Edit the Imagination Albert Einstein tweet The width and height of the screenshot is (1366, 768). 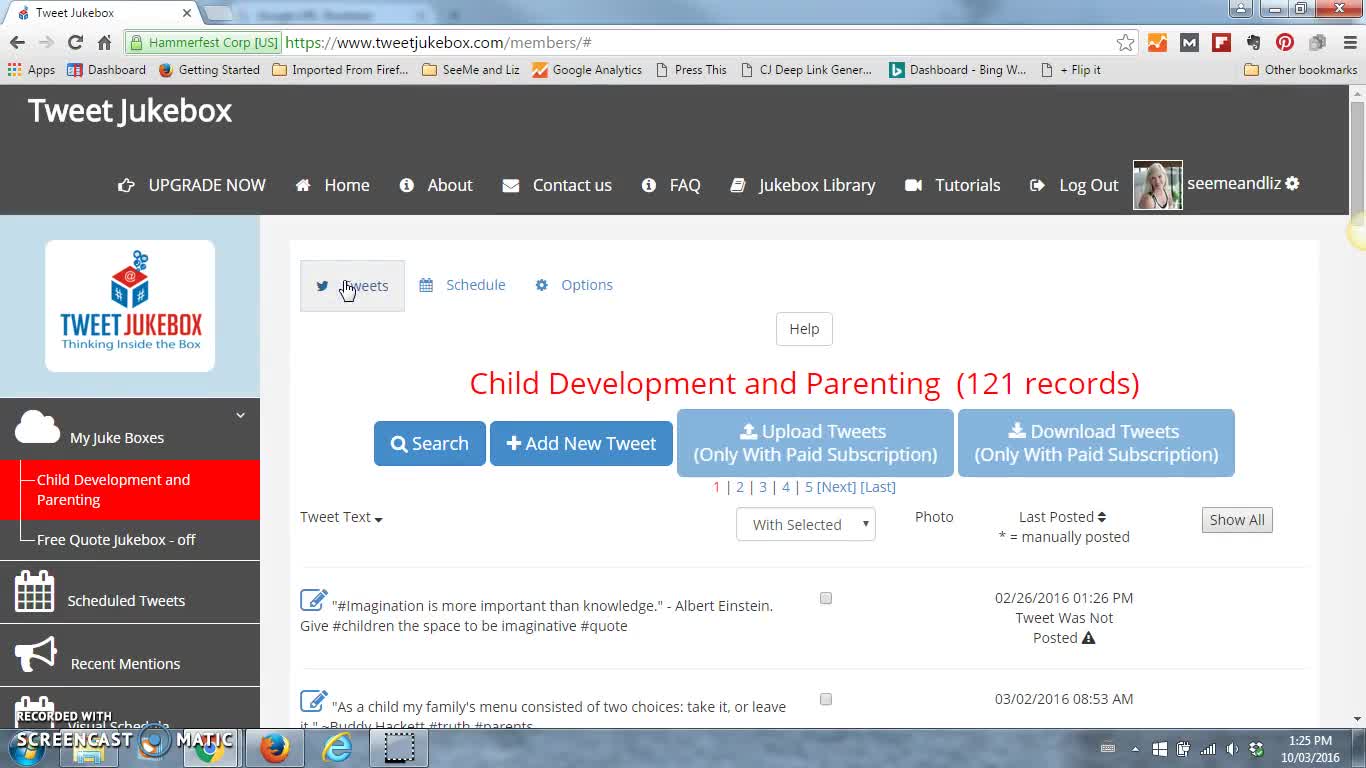tap(313, 600)
